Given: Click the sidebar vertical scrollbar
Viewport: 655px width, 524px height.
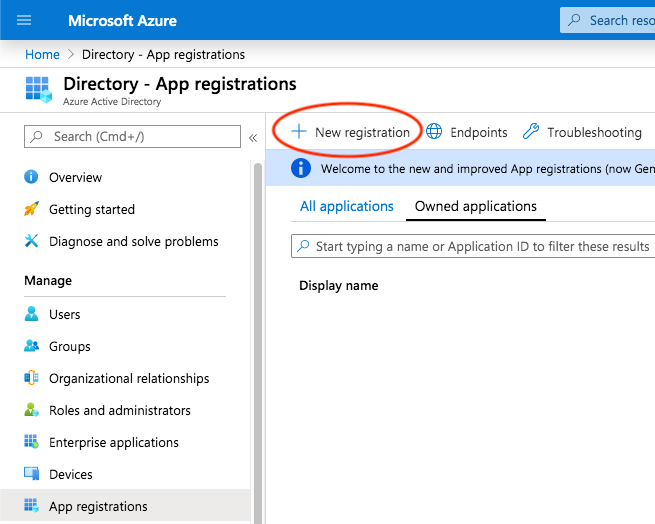Looking at the screenshot, I should (258, 340).
